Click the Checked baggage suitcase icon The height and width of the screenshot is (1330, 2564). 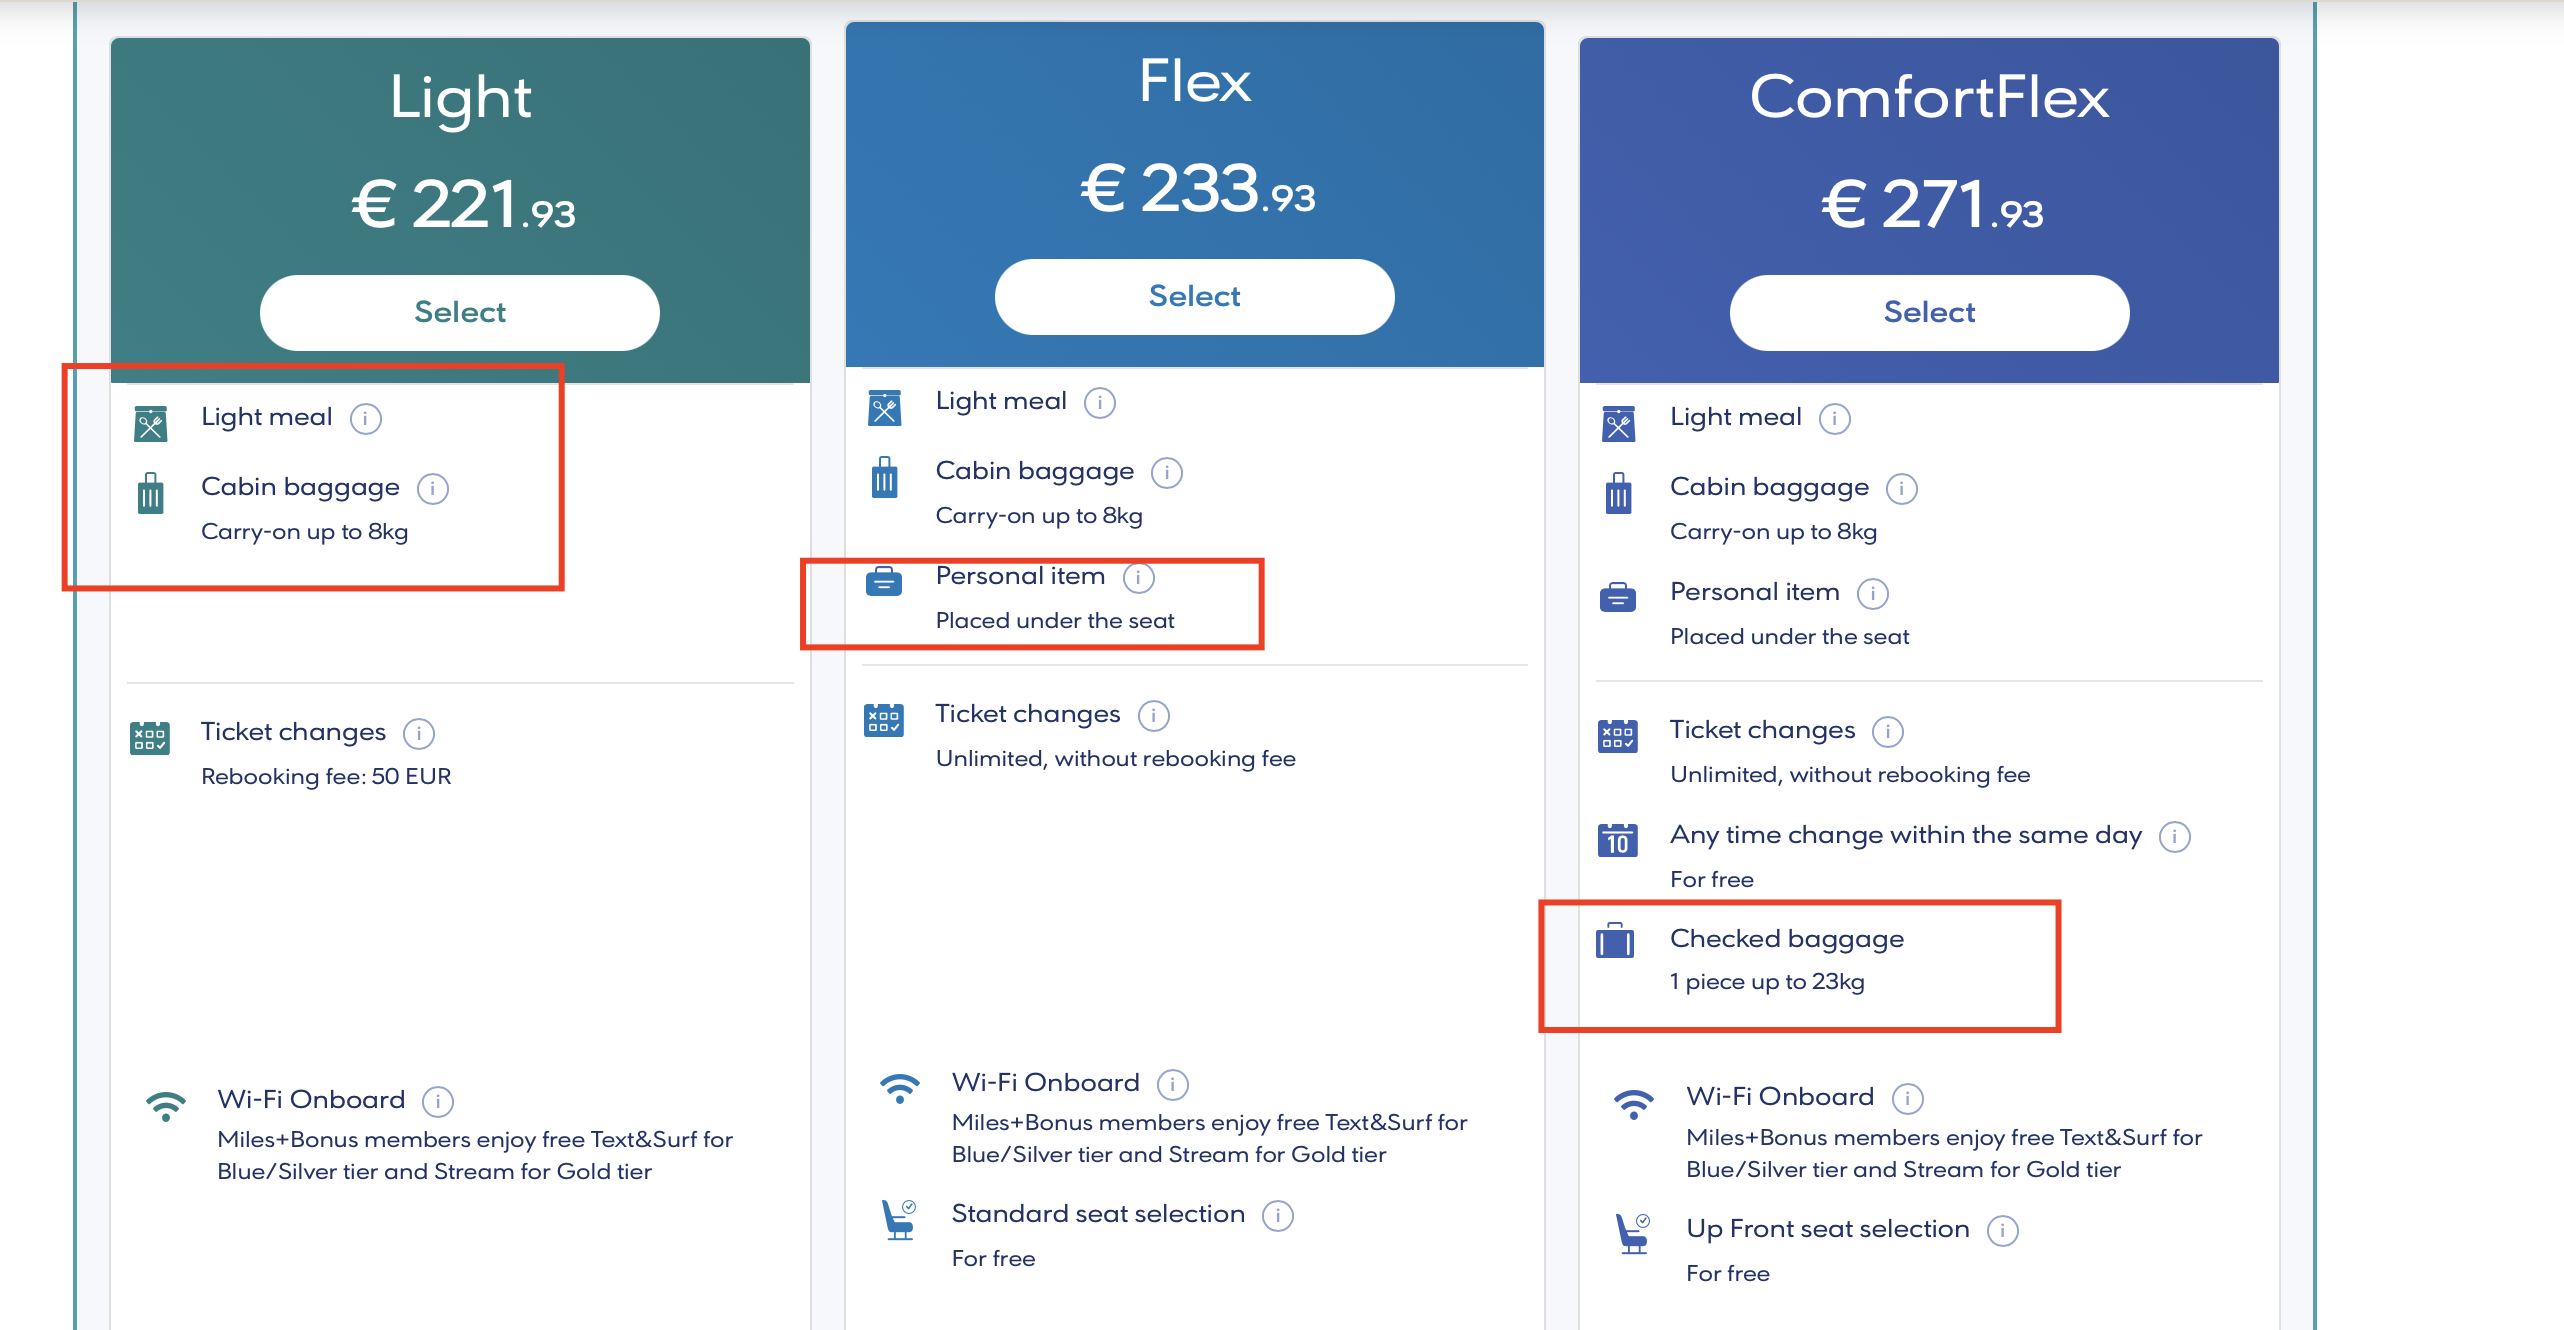click(x=1615, y=941)
